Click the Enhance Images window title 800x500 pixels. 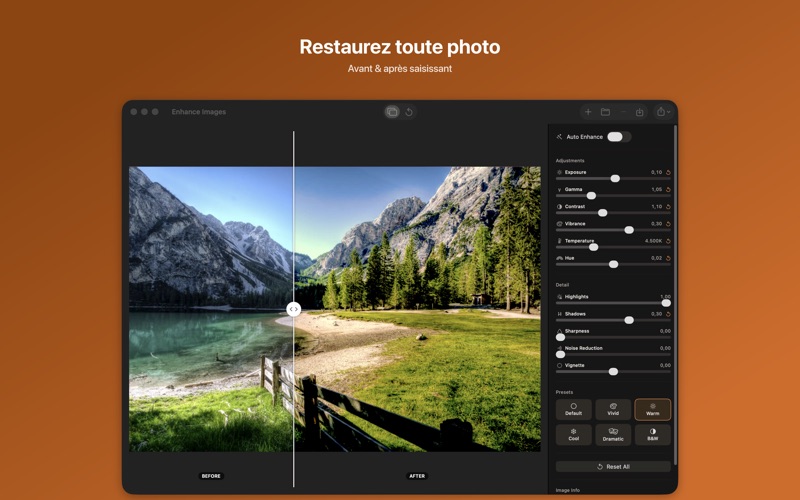coord(198,112)
